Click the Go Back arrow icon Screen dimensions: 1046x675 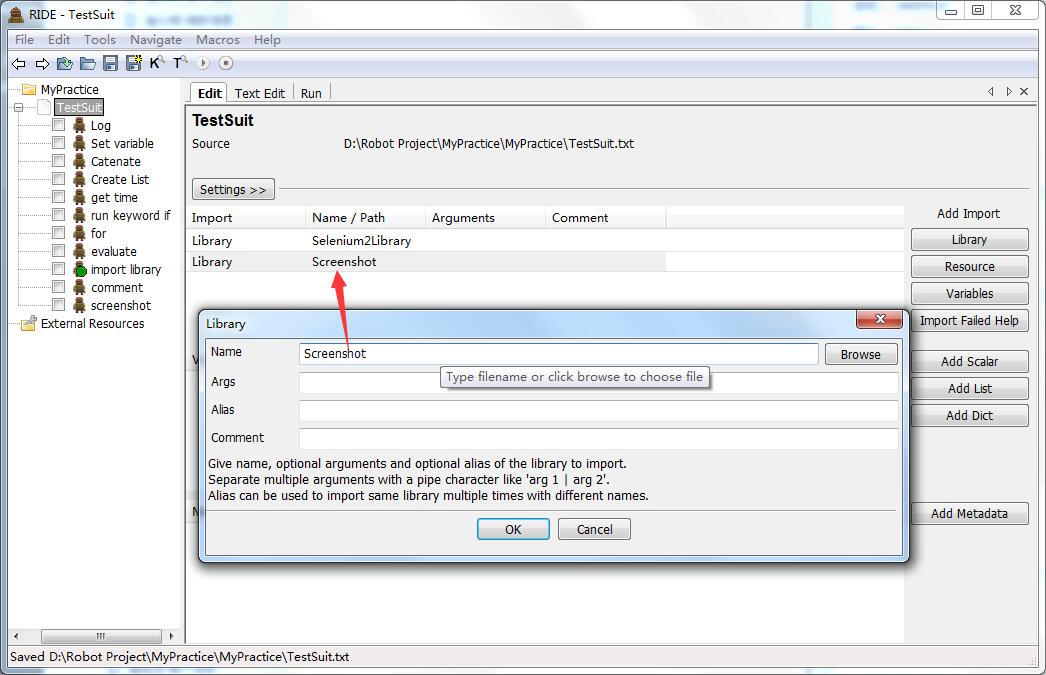click(18, 63)
